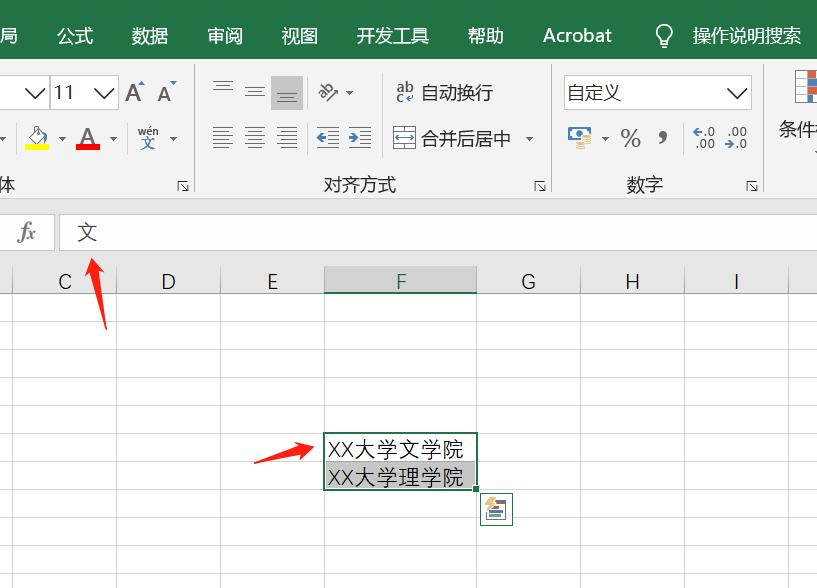
Task: Open 对齐方式 dialog launcher
Action: [x=540, y=186]
